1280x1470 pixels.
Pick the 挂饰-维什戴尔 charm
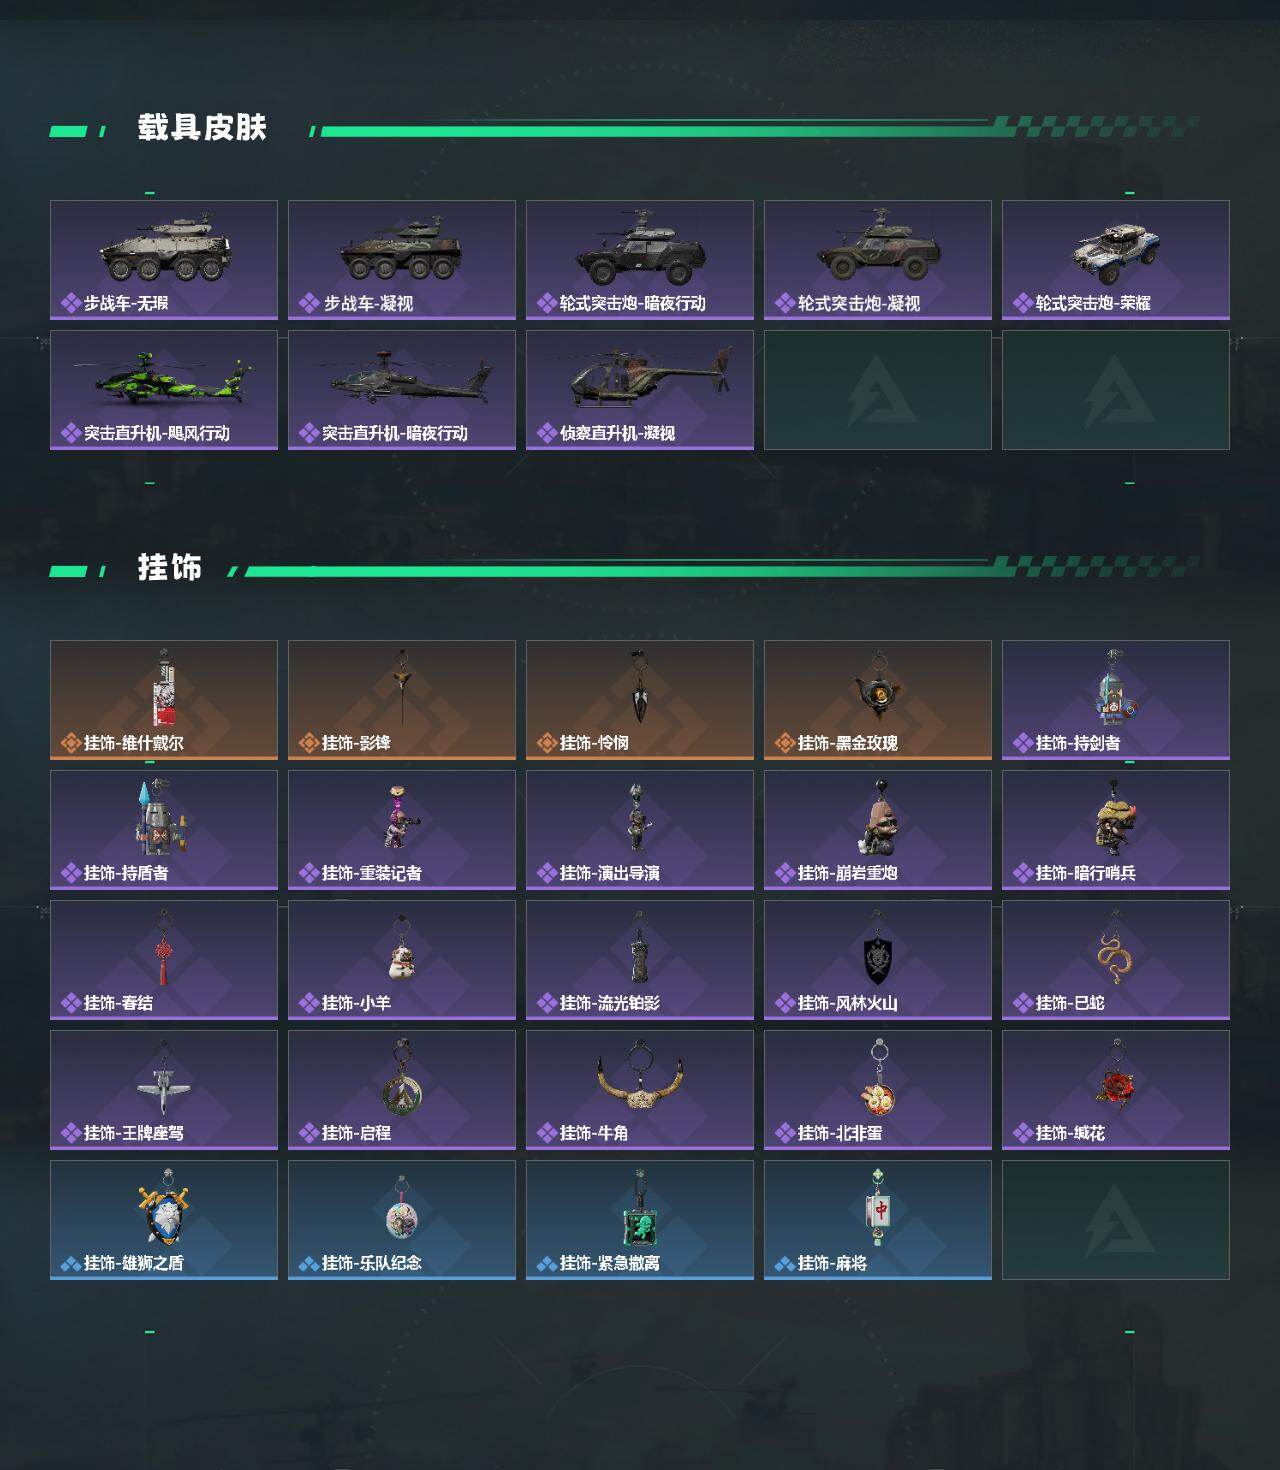click(x=164, y=700)
